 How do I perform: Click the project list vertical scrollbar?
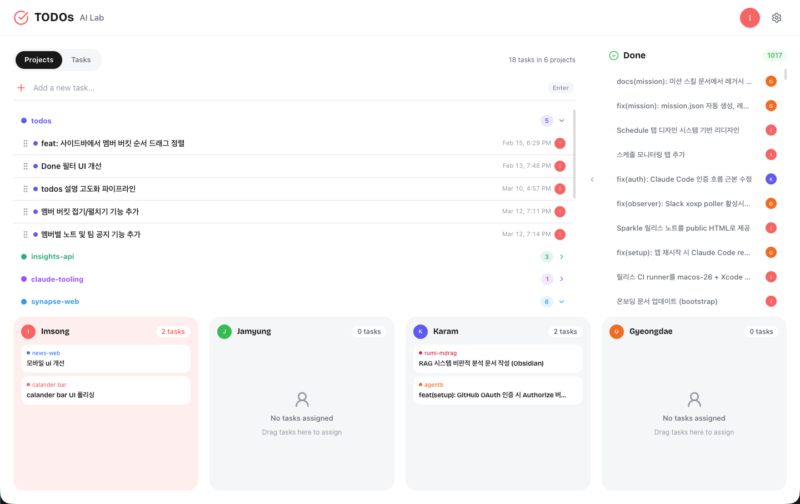(574, 155)
